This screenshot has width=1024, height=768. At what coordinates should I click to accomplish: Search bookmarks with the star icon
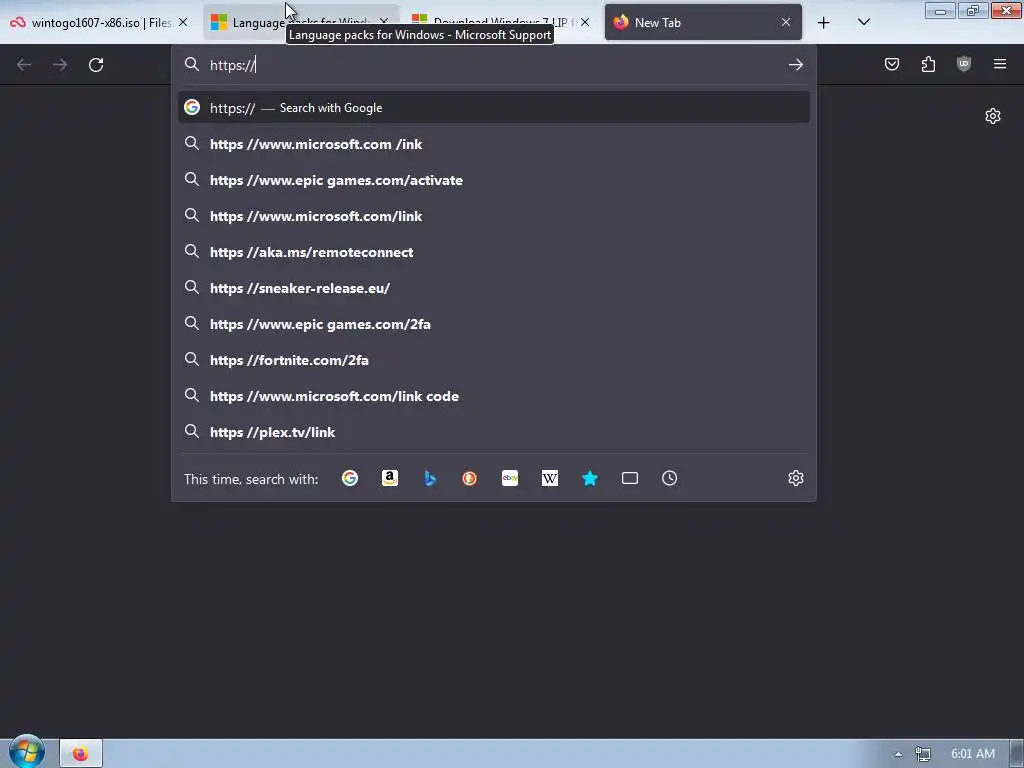click(590, 479)
